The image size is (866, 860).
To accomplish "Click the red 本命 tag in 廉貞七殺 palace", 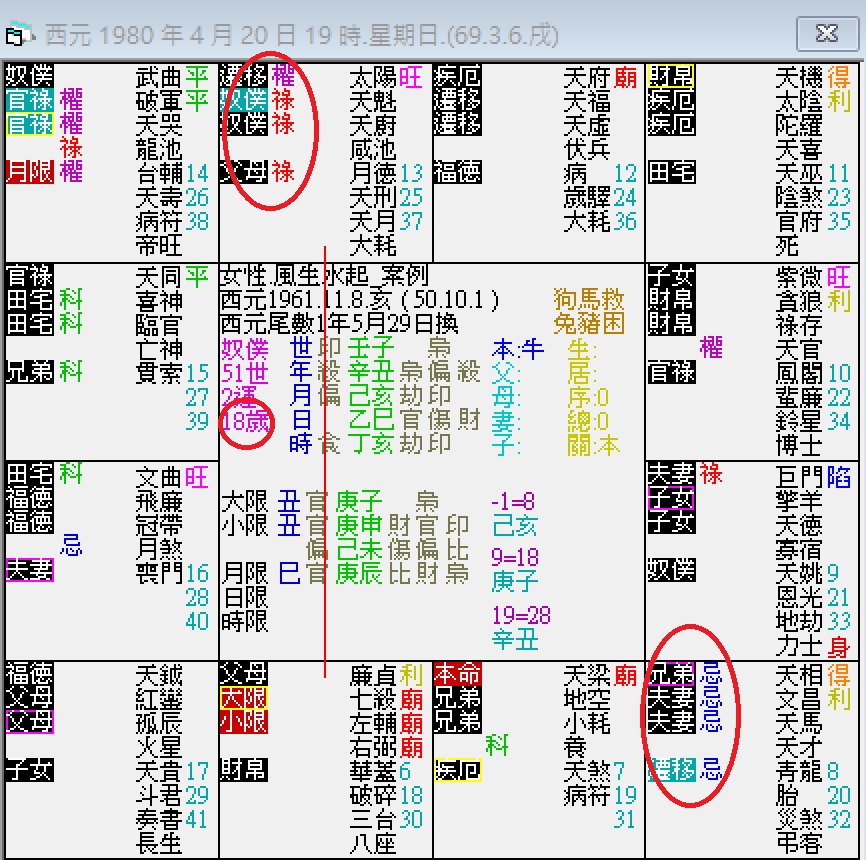I will point(458,675).
